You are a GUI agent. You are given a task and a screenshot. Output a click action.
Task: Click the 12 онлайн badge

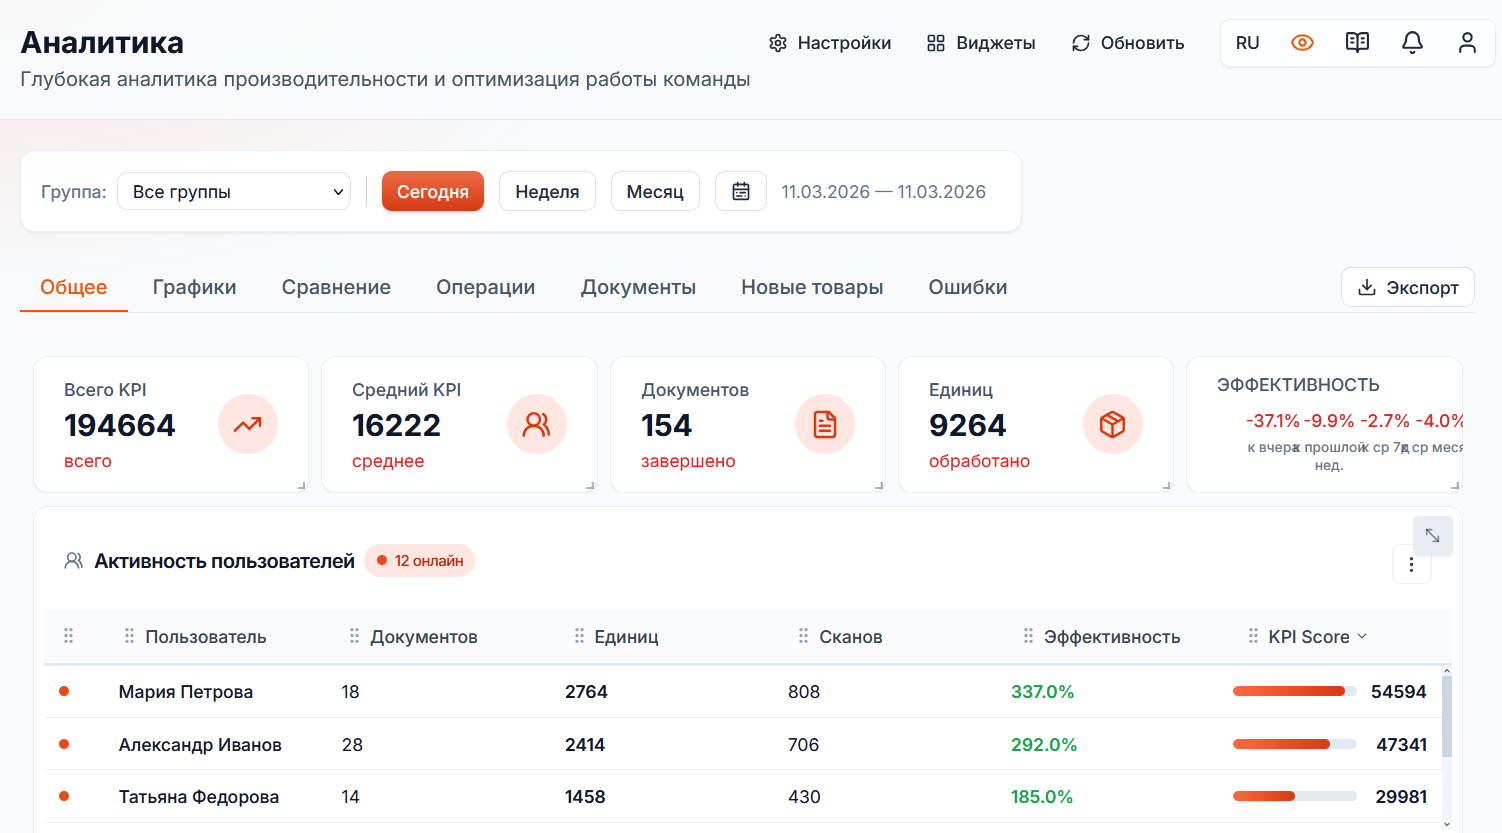pos(420,561)
